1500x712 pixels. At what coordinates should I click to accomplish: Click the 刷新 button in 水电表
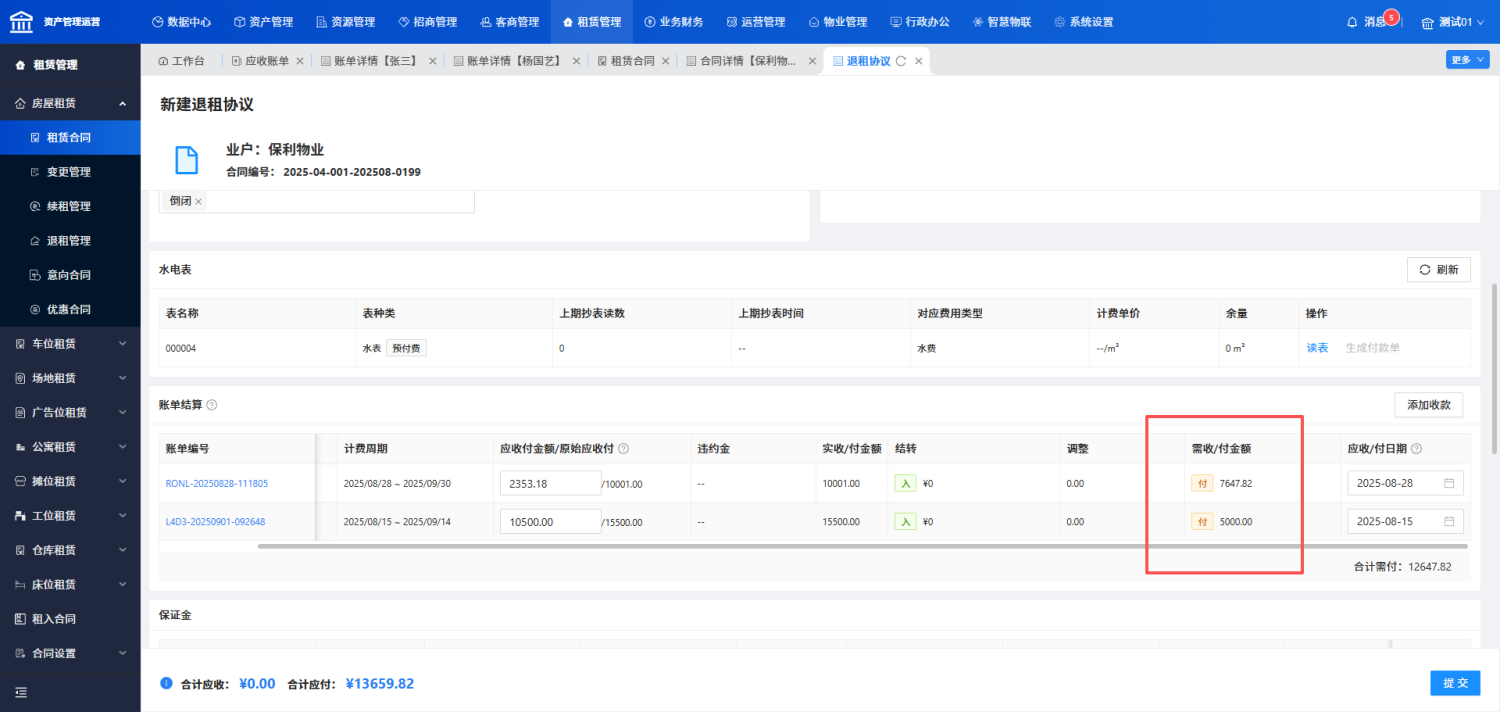[1438, 270]
